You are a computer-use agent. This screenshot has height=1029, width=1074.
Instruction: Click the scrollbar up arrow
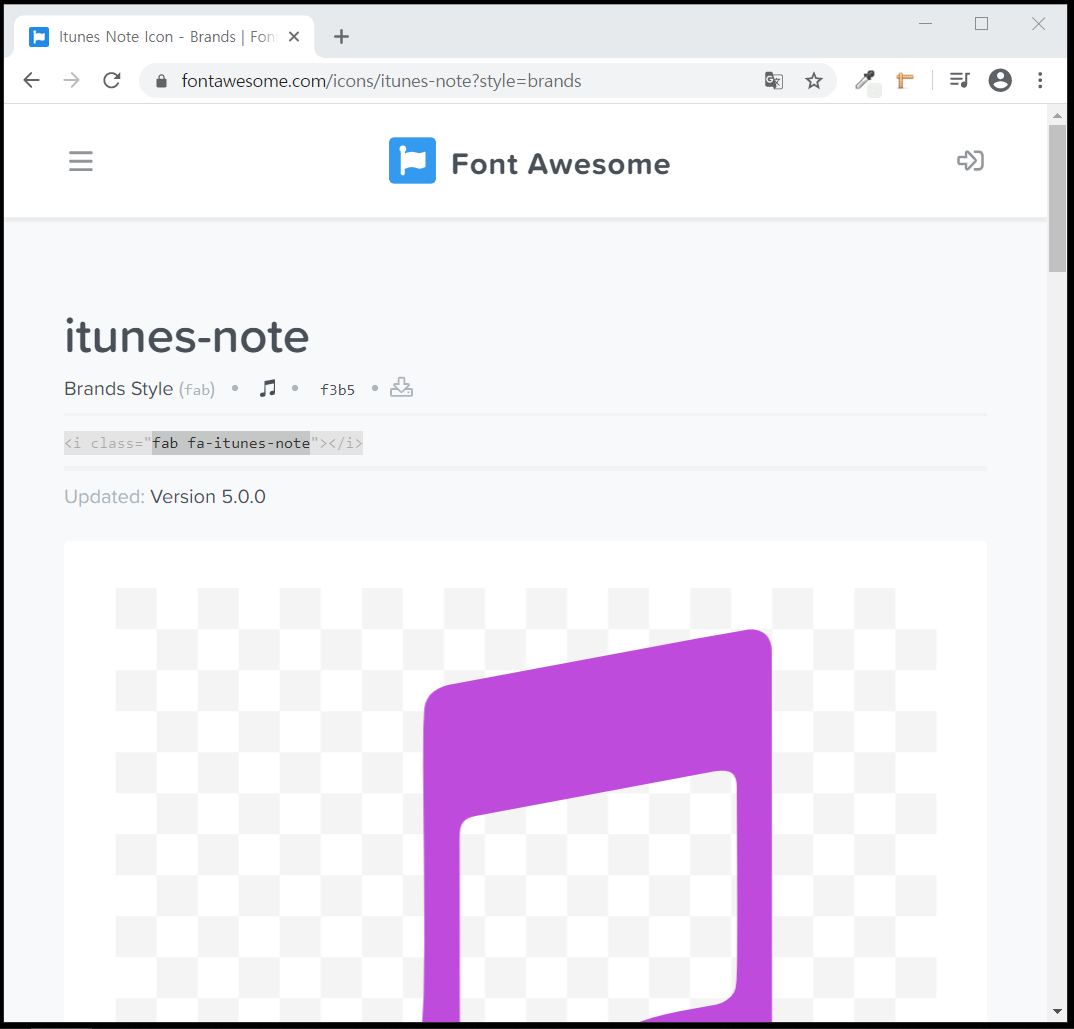click(x=1057, y=115)
